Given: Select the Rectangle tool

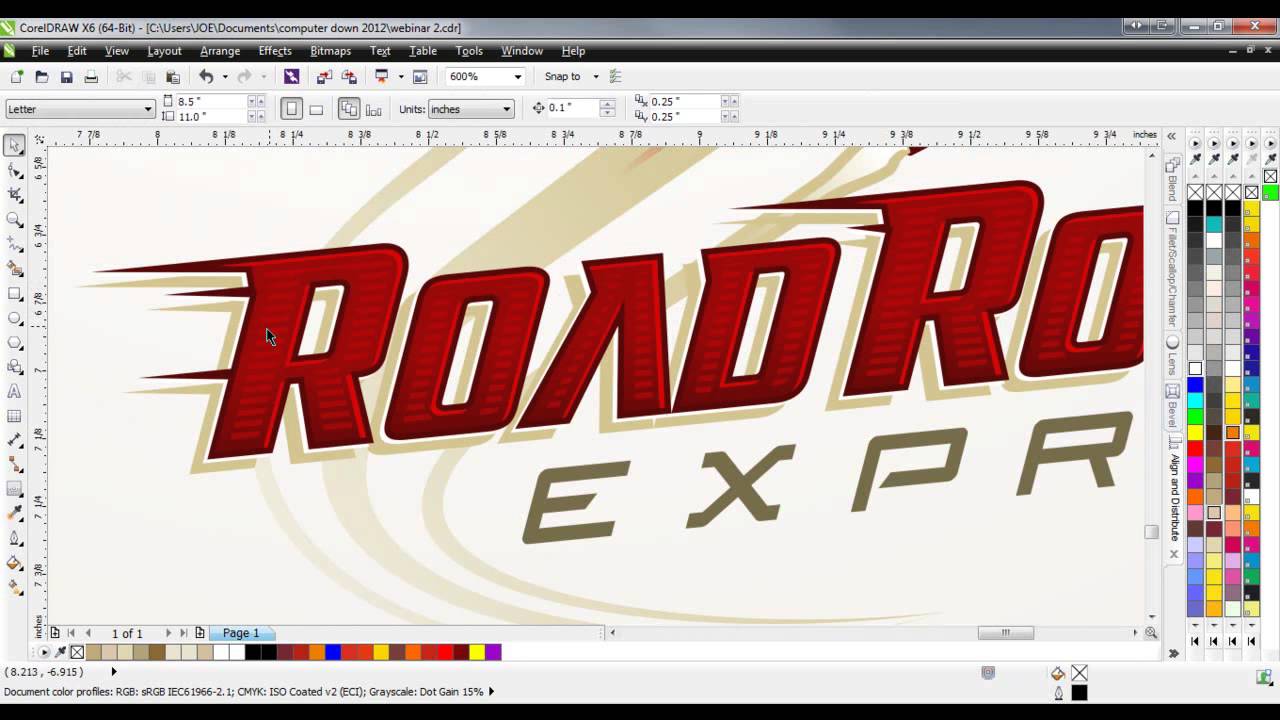Looking at the screenshot, I should click(14, 293).
